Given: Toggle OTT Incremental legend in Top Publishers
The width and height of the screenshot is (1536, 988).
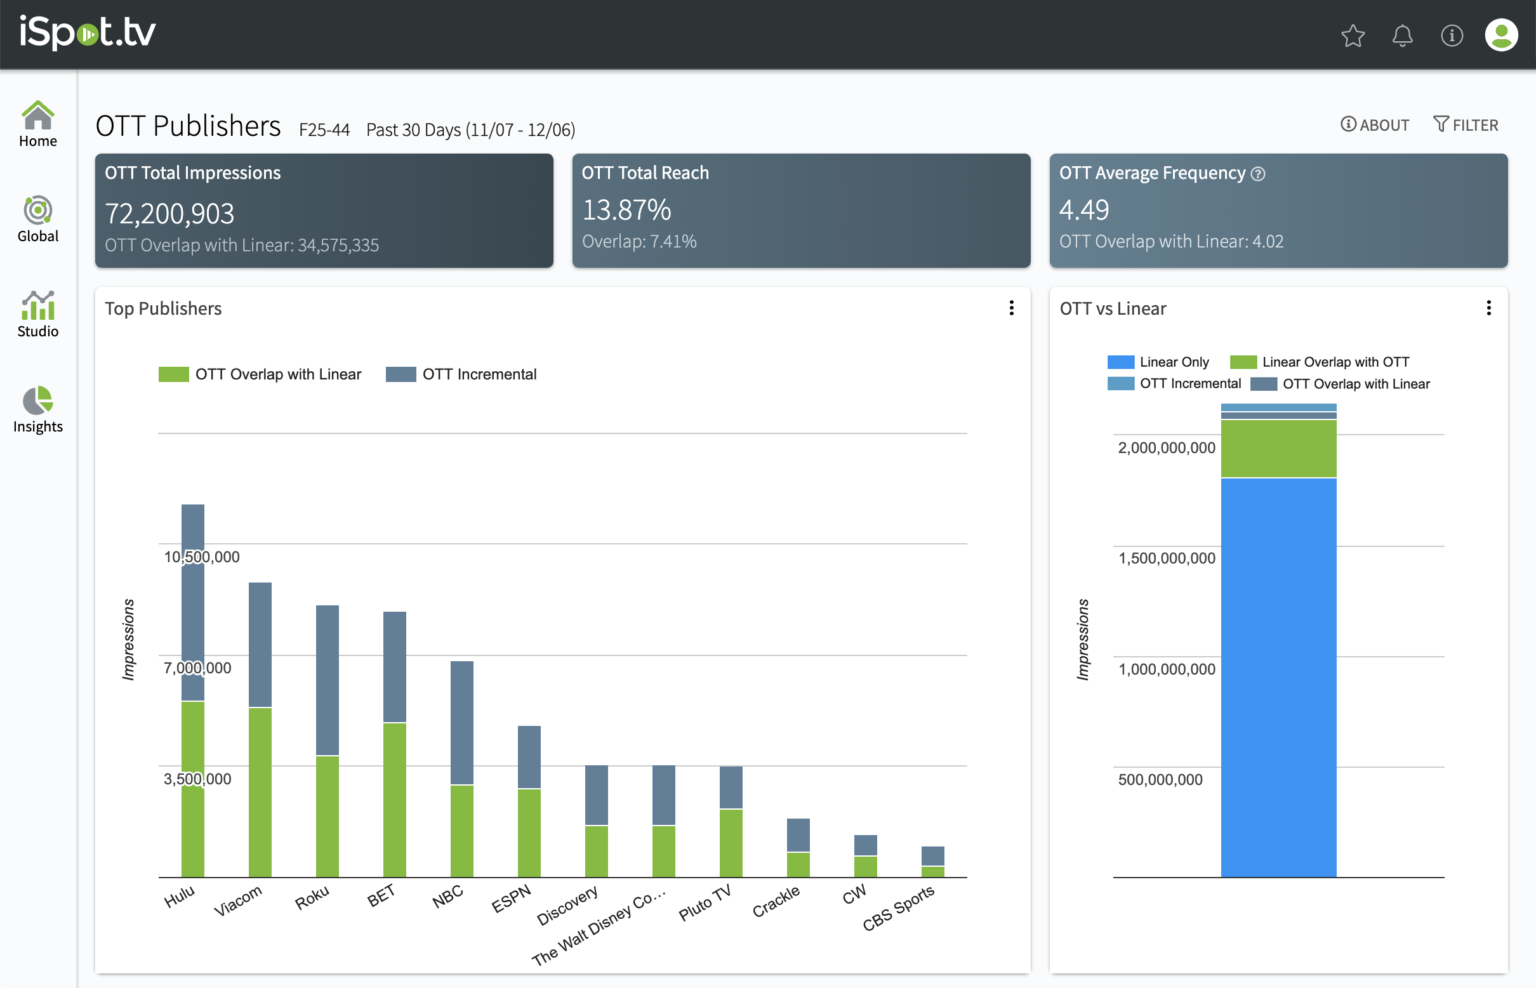Looking at the screenshot, I should [x=461, y=374].
